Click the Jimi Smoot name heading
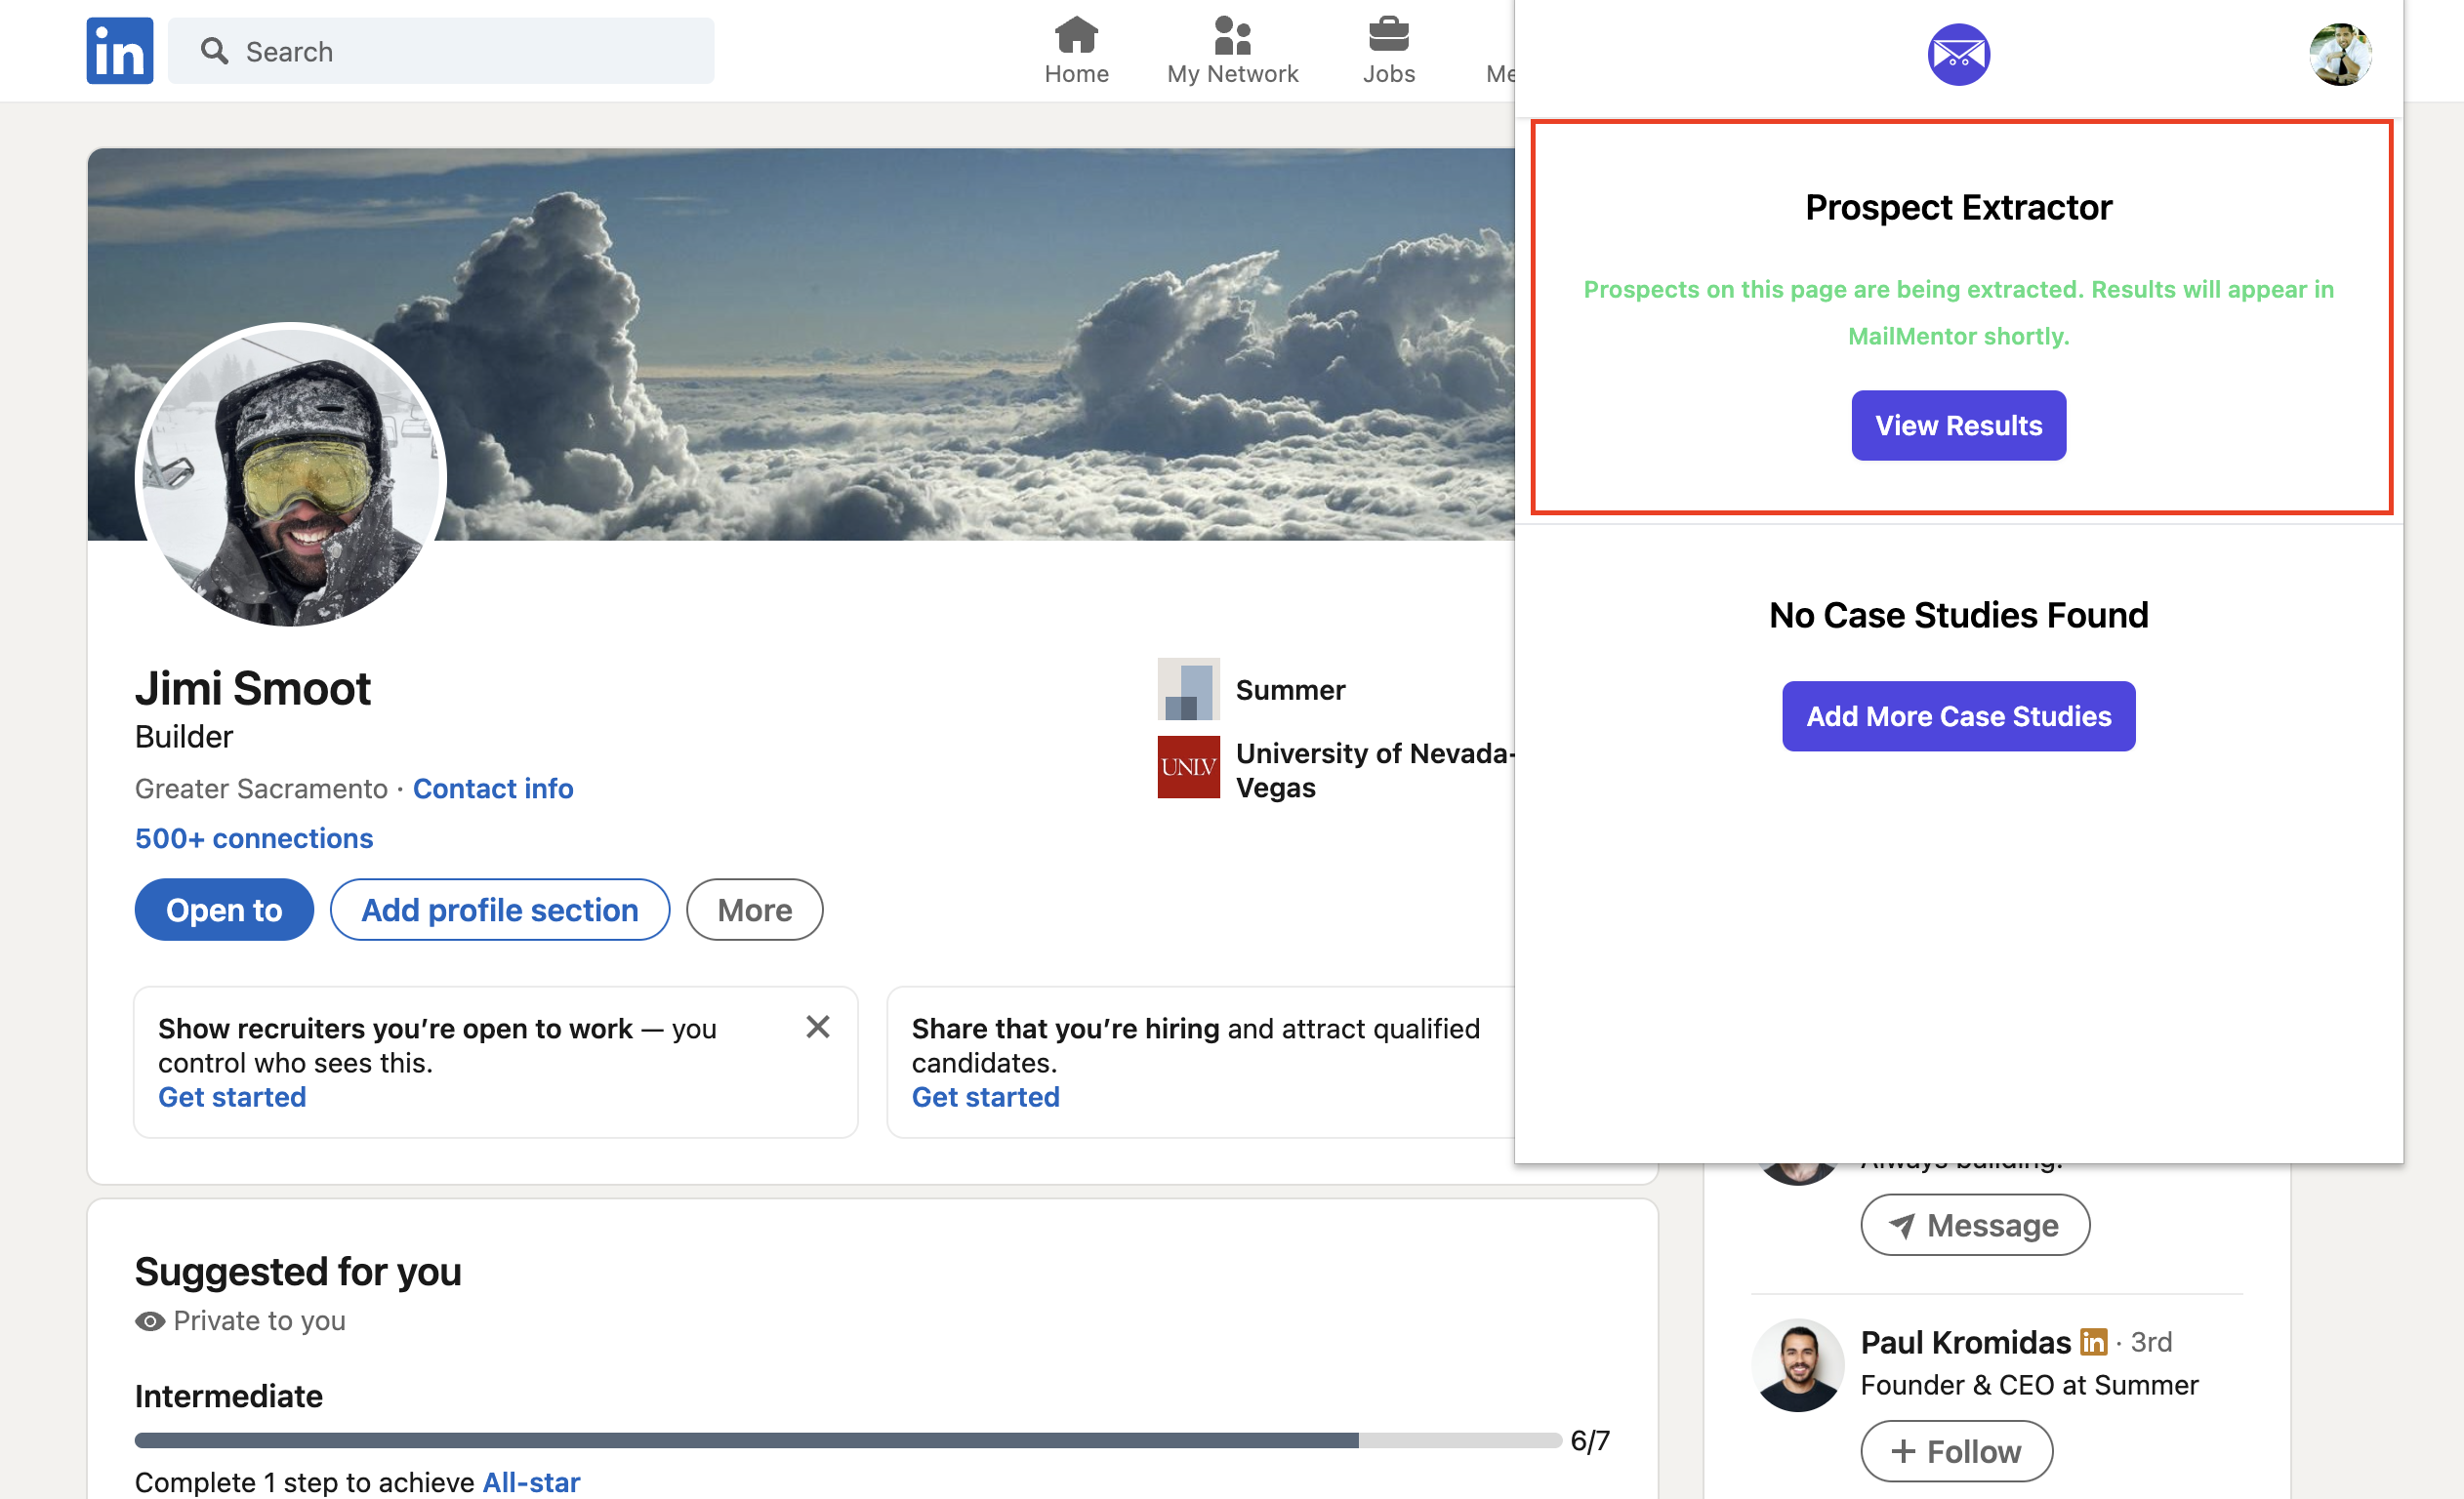Viewport: 2464px width, 1499px height. coord(253,689)
